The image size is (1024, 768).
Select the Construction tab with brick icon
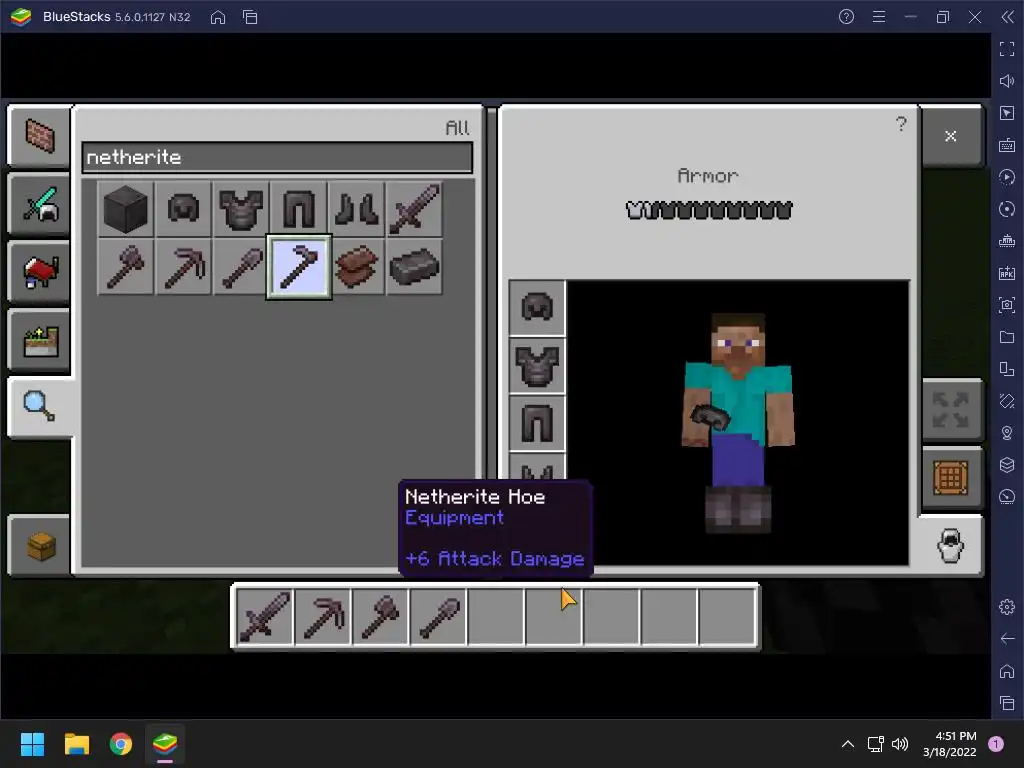click(x=39, y=136)
